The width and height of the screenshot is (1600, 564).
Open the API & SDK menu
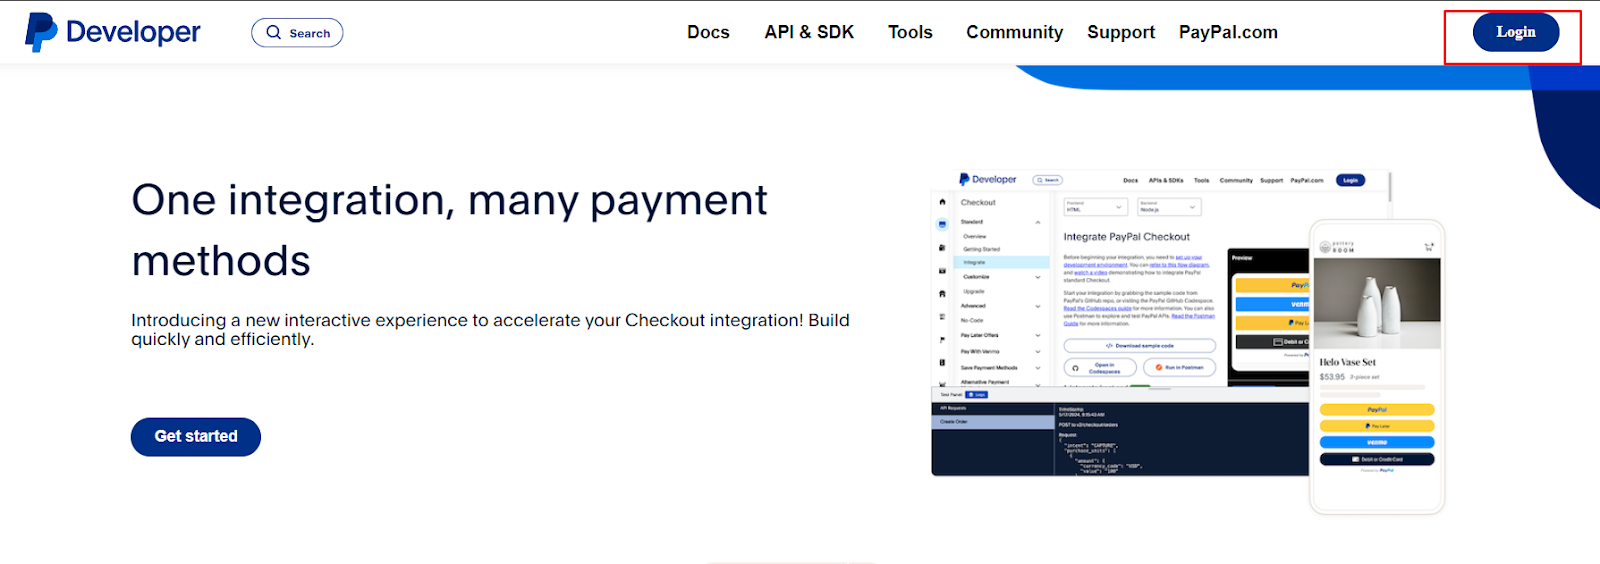click(809, 32)
